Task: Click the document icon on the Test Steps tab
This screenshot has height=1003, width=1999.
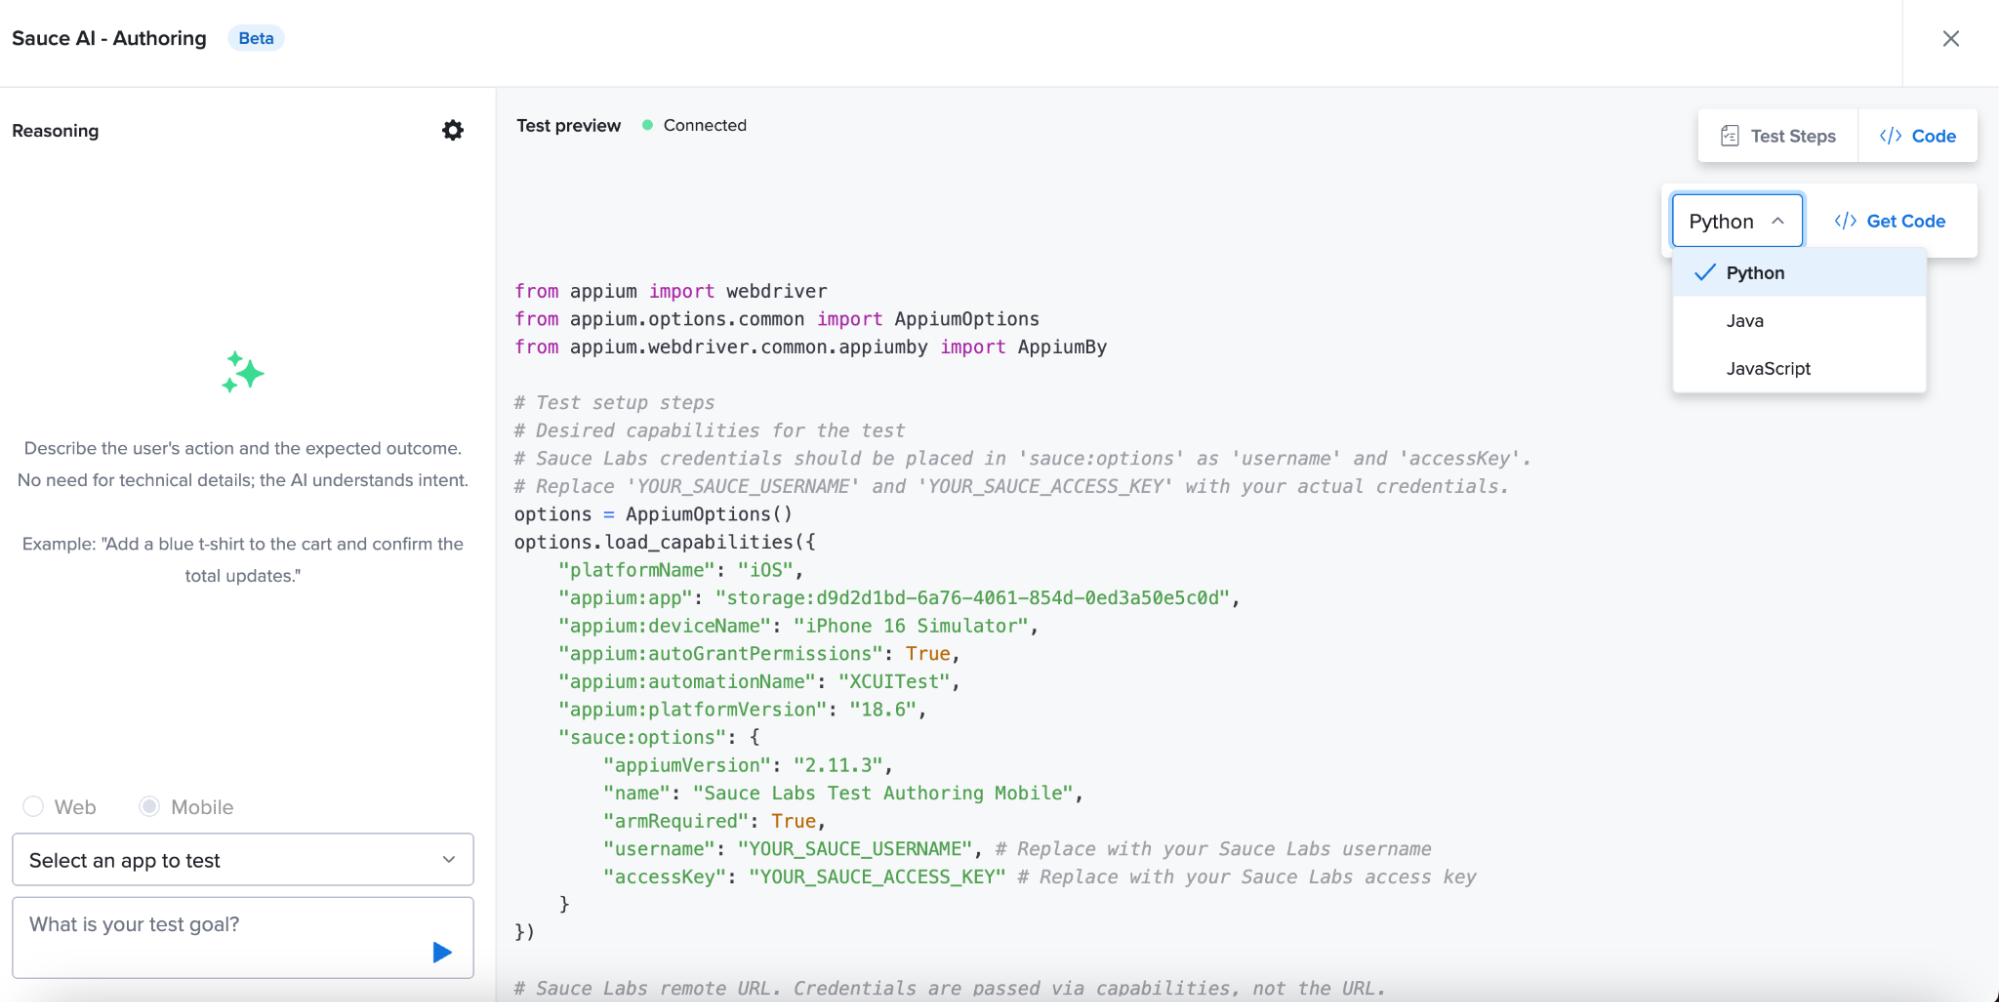Action: pyautogui.click(x=1729, y=135)
